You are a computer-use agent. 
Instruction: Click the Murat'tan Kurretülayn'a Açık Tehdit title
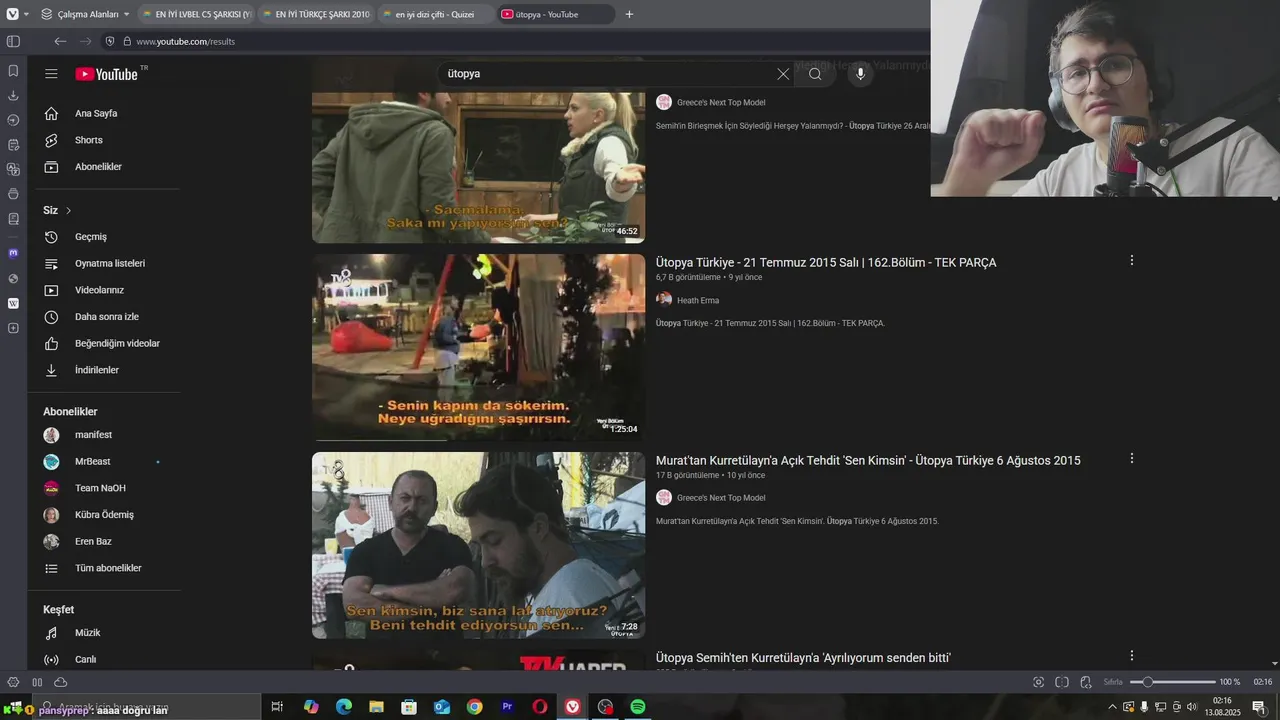coord(868,460)
